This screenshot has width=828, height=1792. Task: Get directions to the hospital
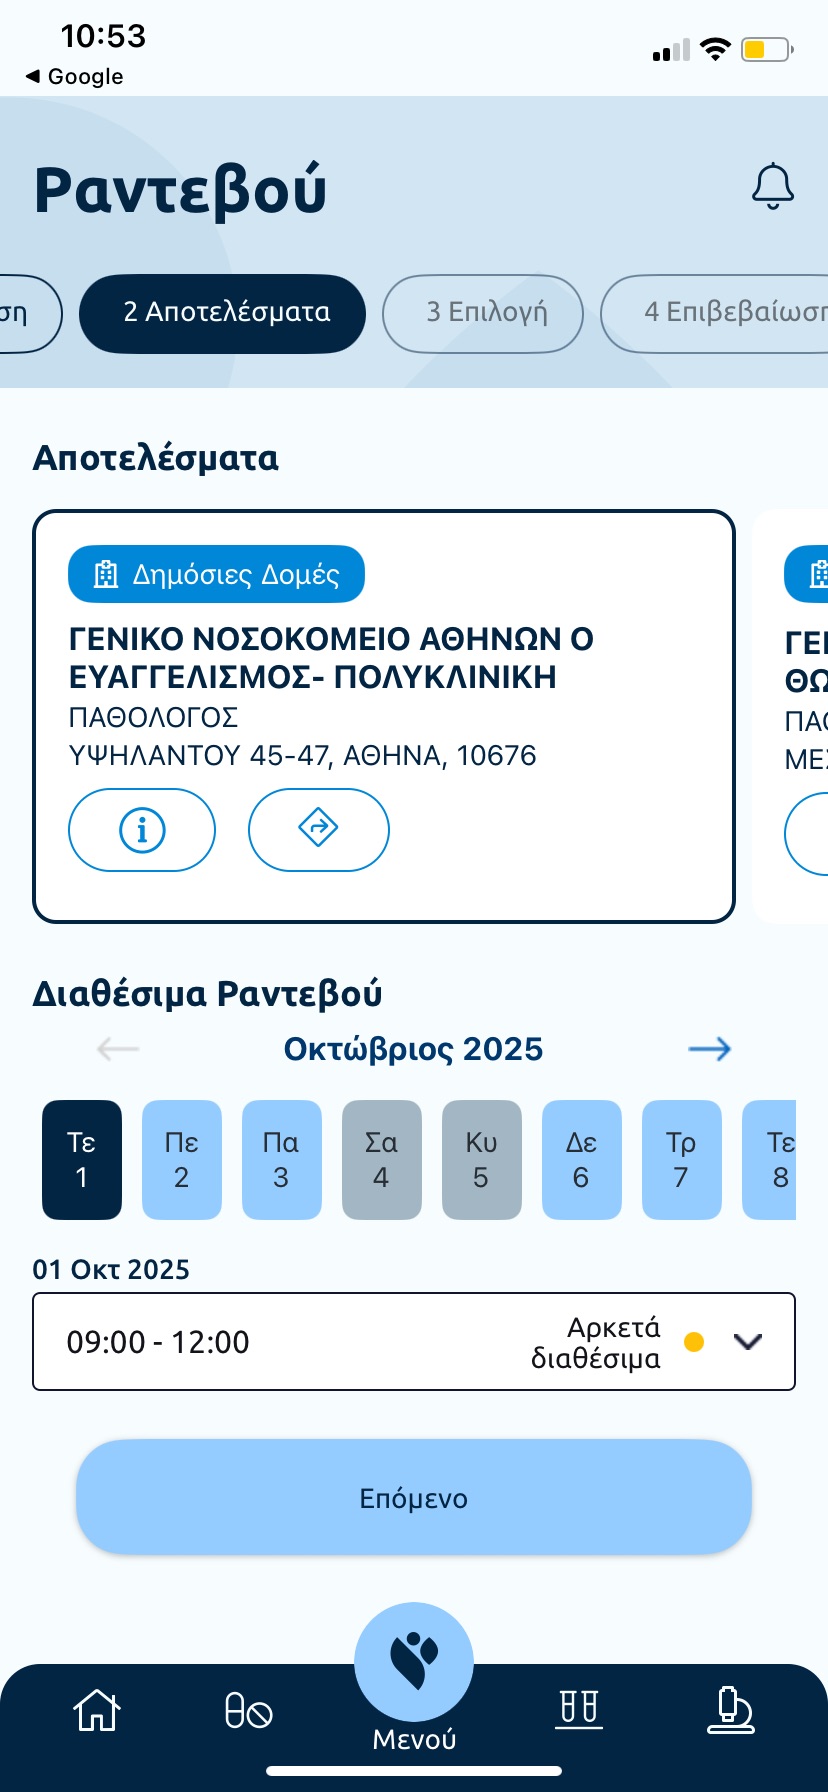pos(318,830)
